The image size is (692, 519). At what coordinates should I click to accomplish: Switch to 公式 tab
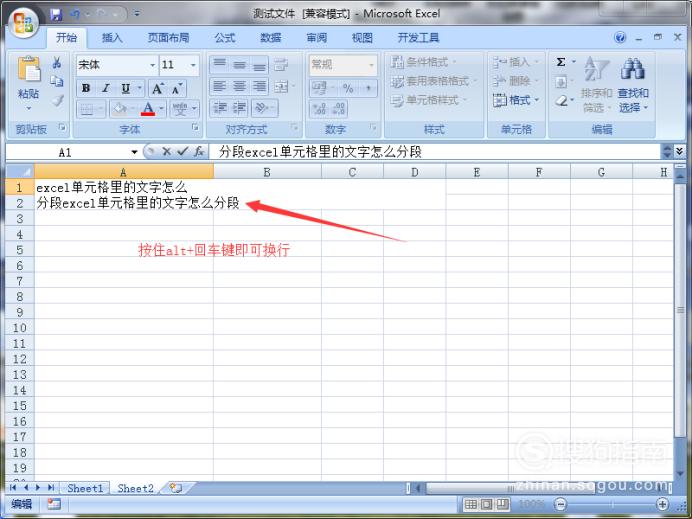[x=225, y=38]
